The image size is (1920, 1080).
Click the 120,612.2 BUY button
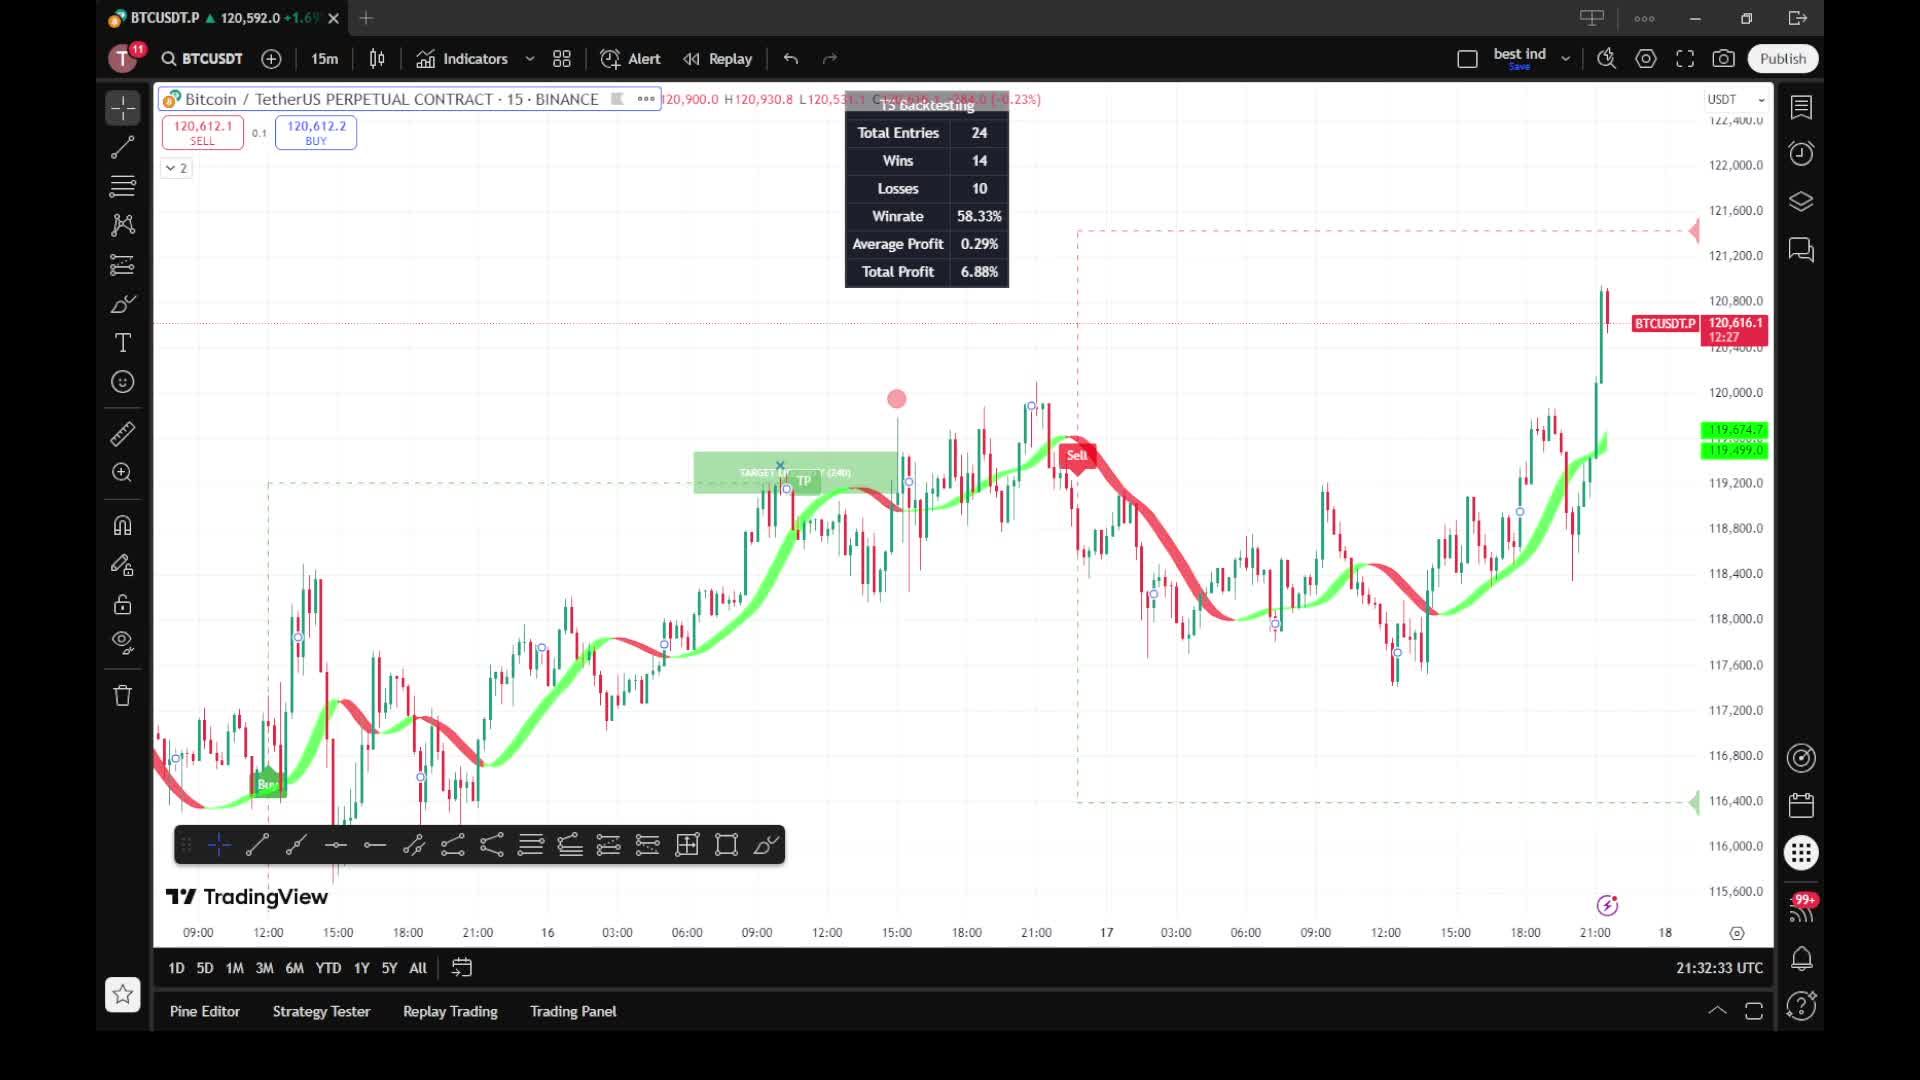coord(316,132)
